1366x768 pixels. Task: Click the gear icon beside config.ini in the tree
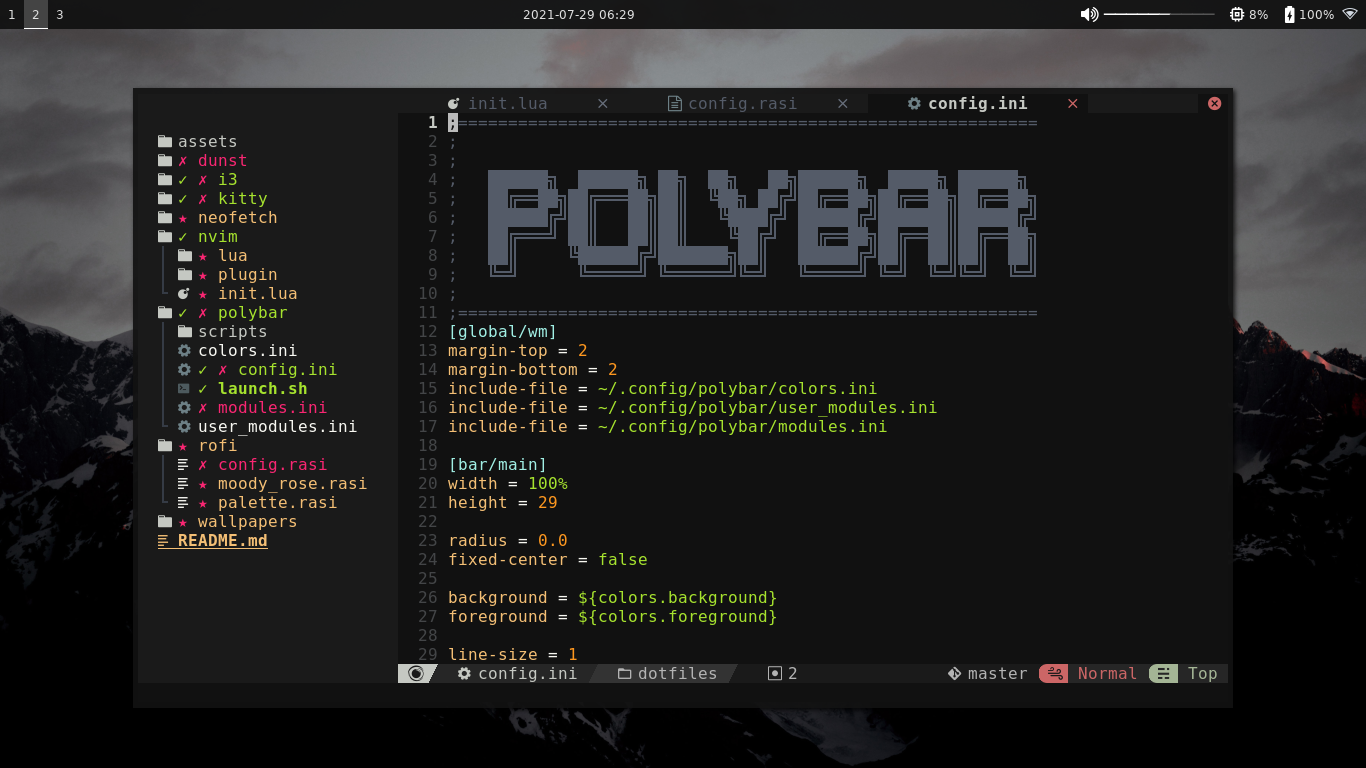pos(184,370)
